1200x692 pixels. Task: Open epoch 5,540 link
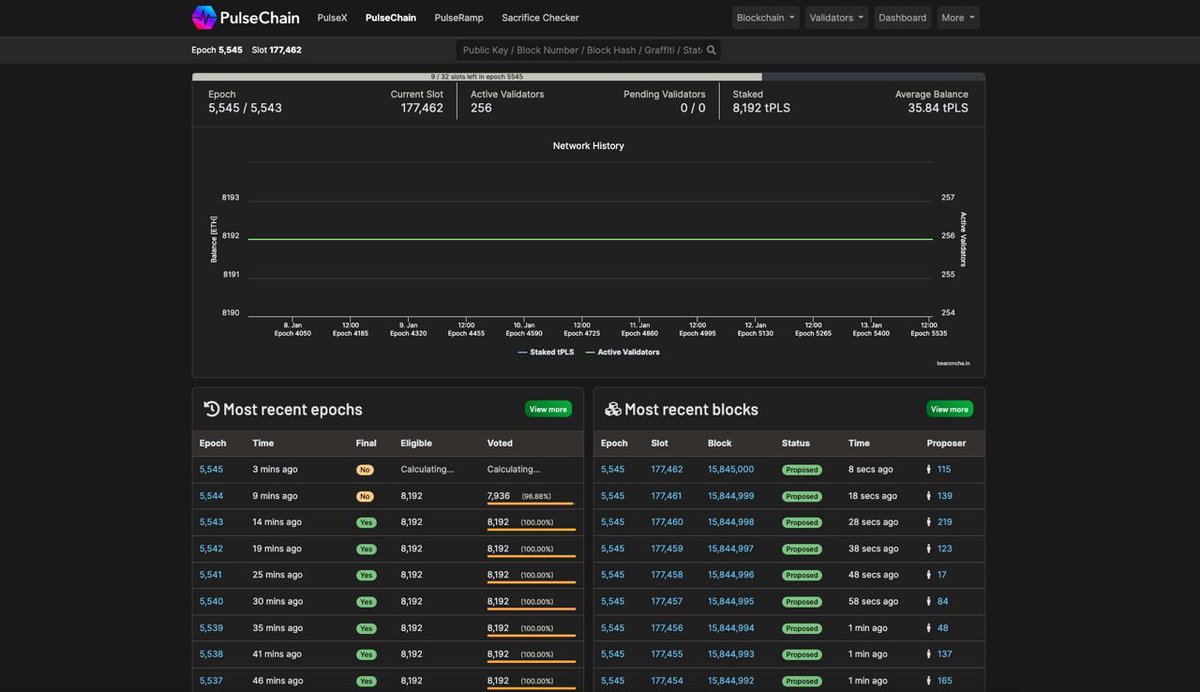211,602
